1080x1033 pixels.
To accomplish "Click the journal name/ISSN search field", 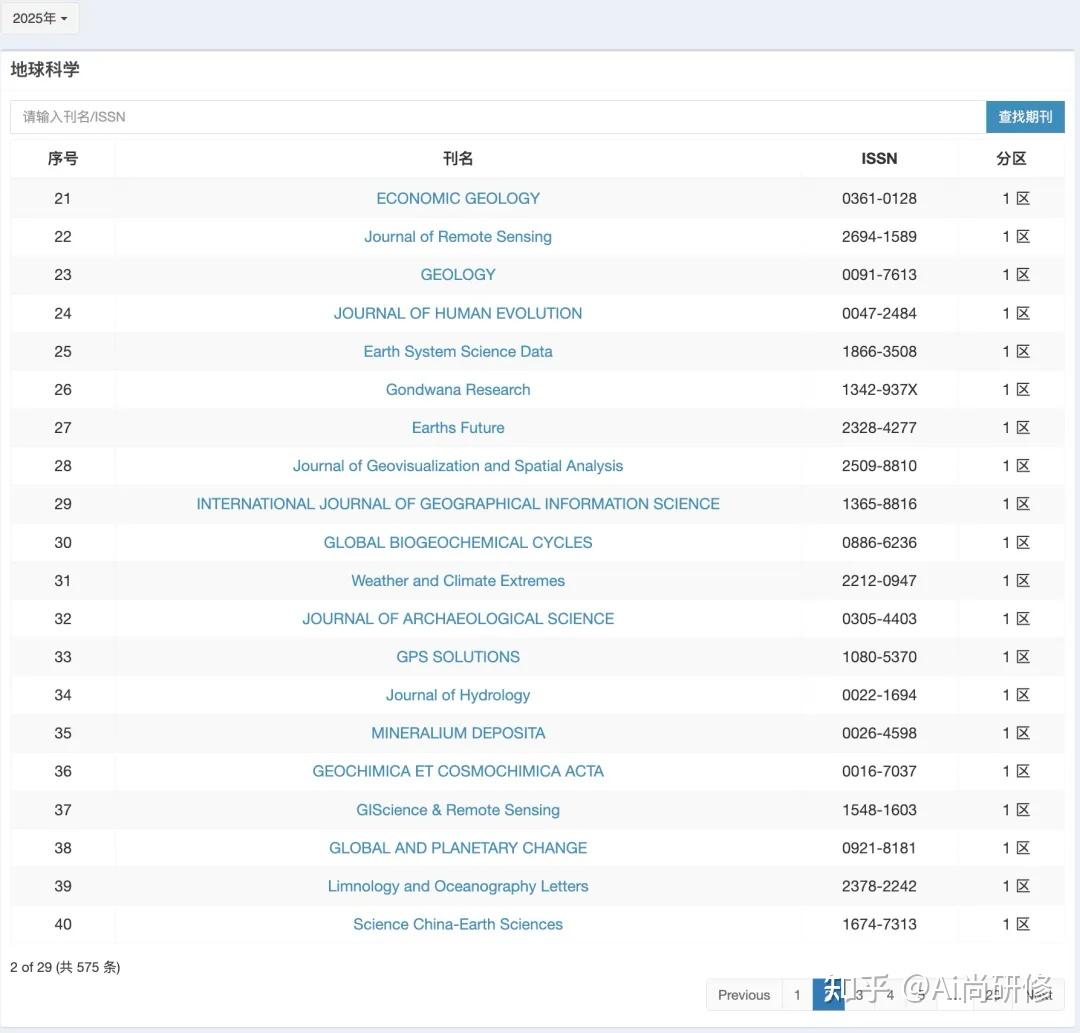I will (x=498, y=117).
